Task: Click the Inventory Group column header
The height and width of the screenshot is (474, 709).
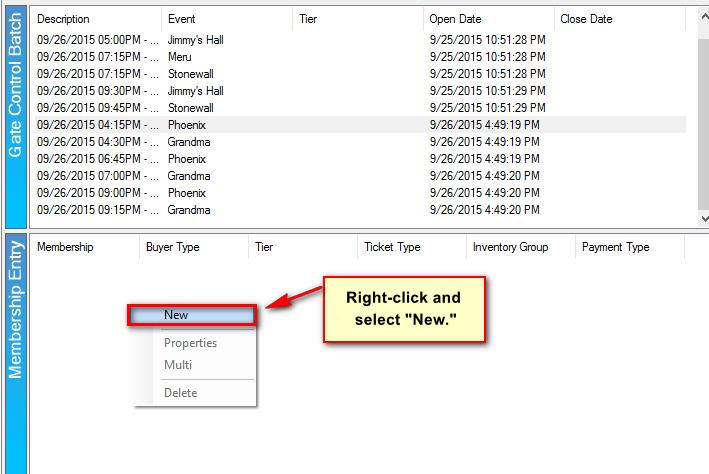Action: point(521,247)
